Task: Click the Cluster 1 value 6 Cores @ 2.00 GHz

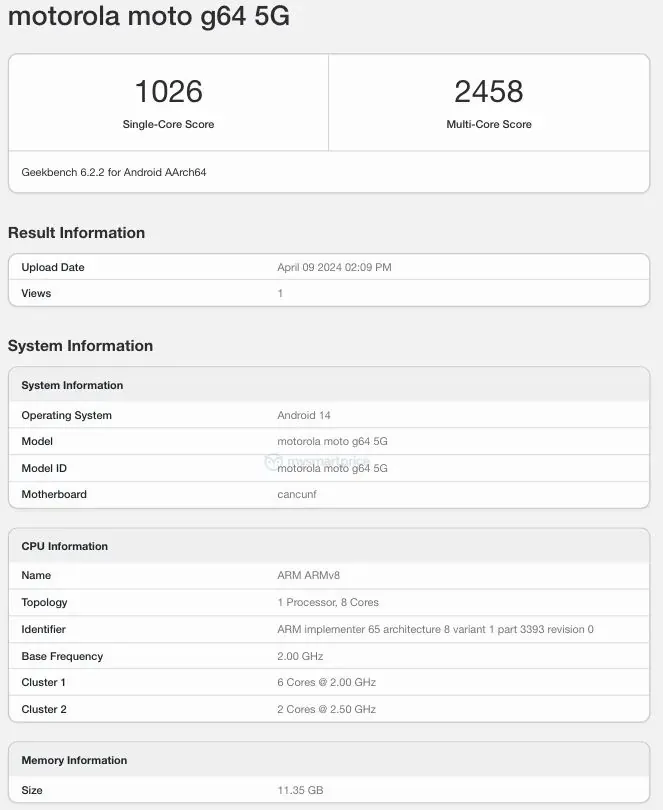Action: pos(326,683)
